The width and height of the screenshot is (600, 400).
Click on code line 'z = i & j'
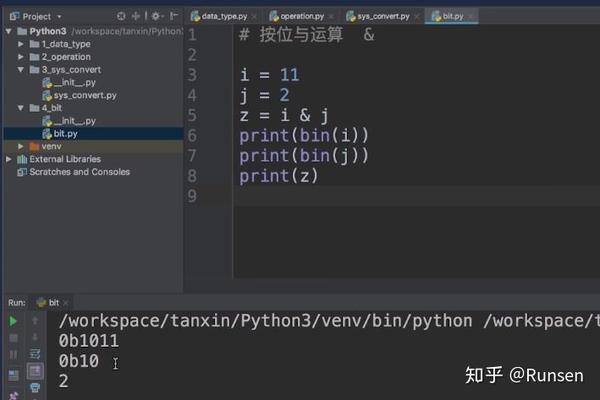[x=284, y=115]
